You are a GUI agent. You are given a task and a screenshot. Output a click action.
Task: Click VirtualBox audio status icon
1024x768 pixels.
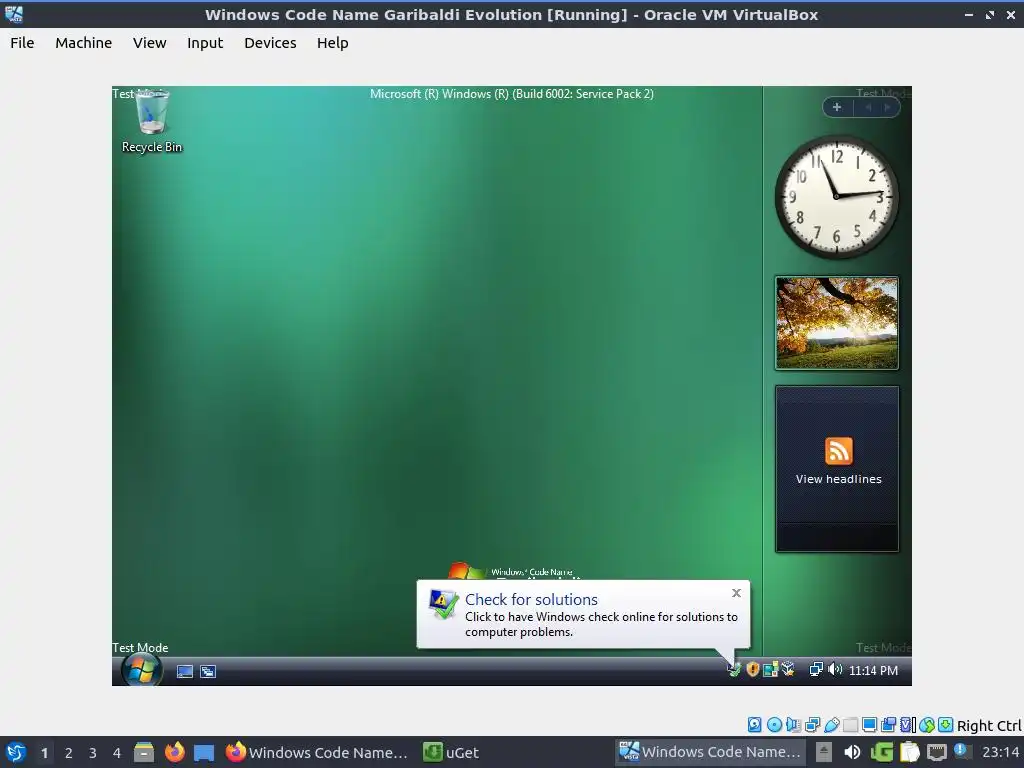(x=793, y=725)
